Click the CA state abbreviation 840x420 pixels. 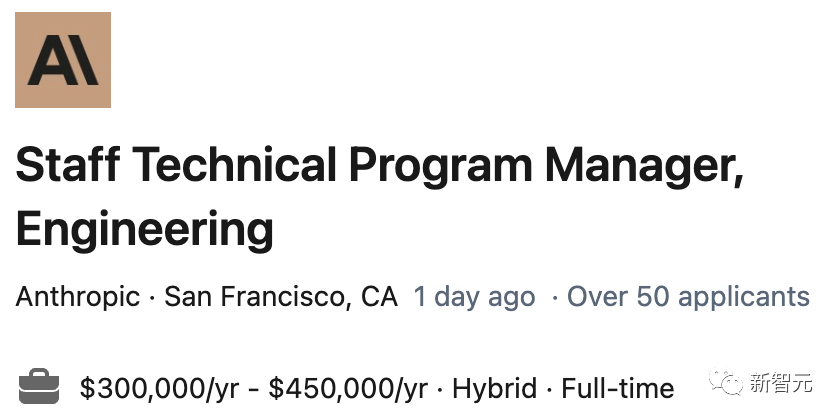click(379, 296)
